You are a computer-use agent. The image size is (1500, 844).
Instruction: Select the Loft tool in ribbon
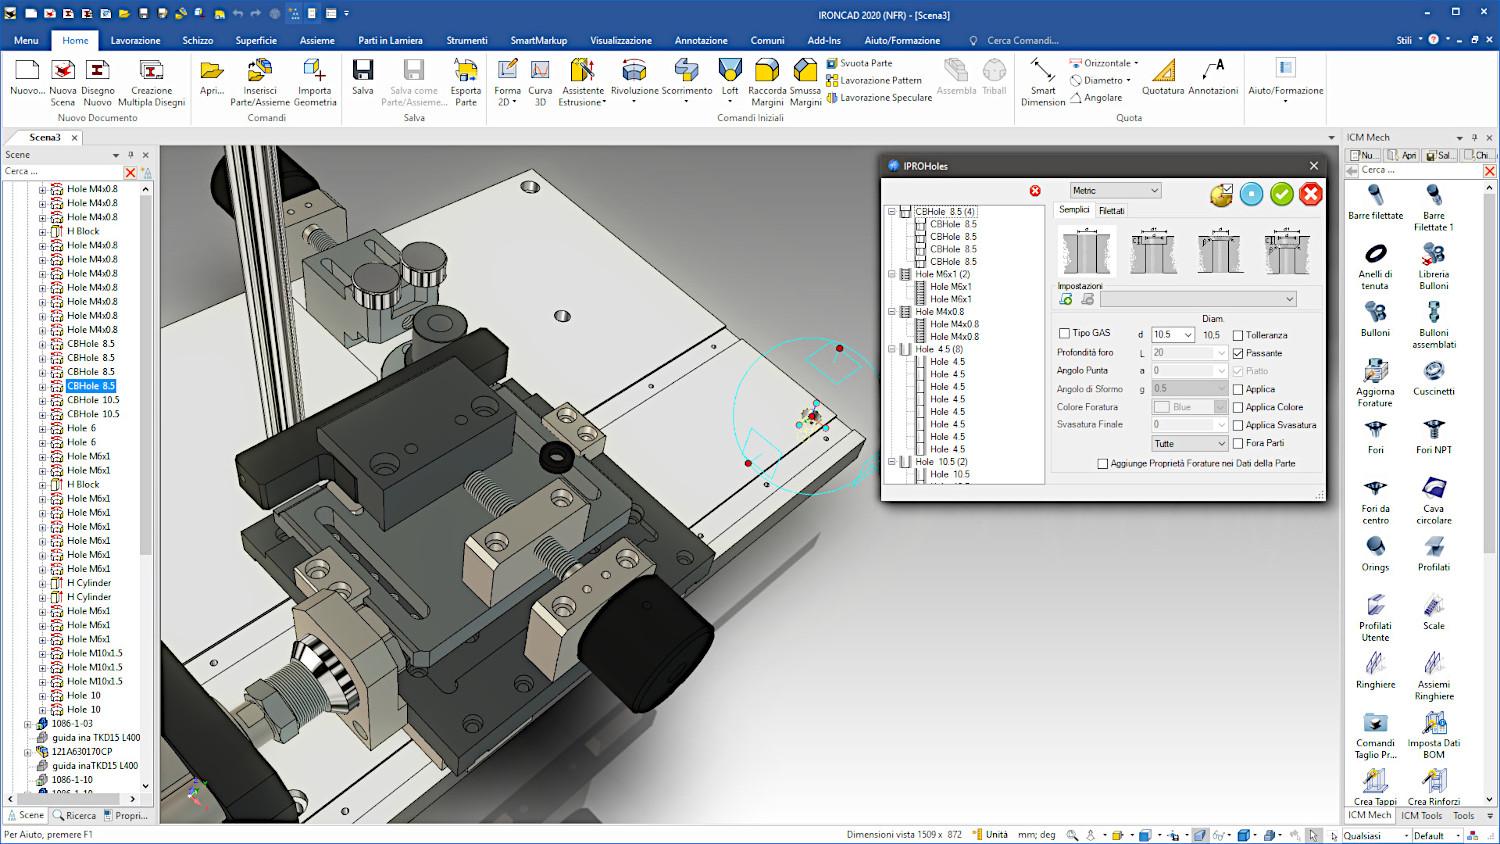coord(730,72)
